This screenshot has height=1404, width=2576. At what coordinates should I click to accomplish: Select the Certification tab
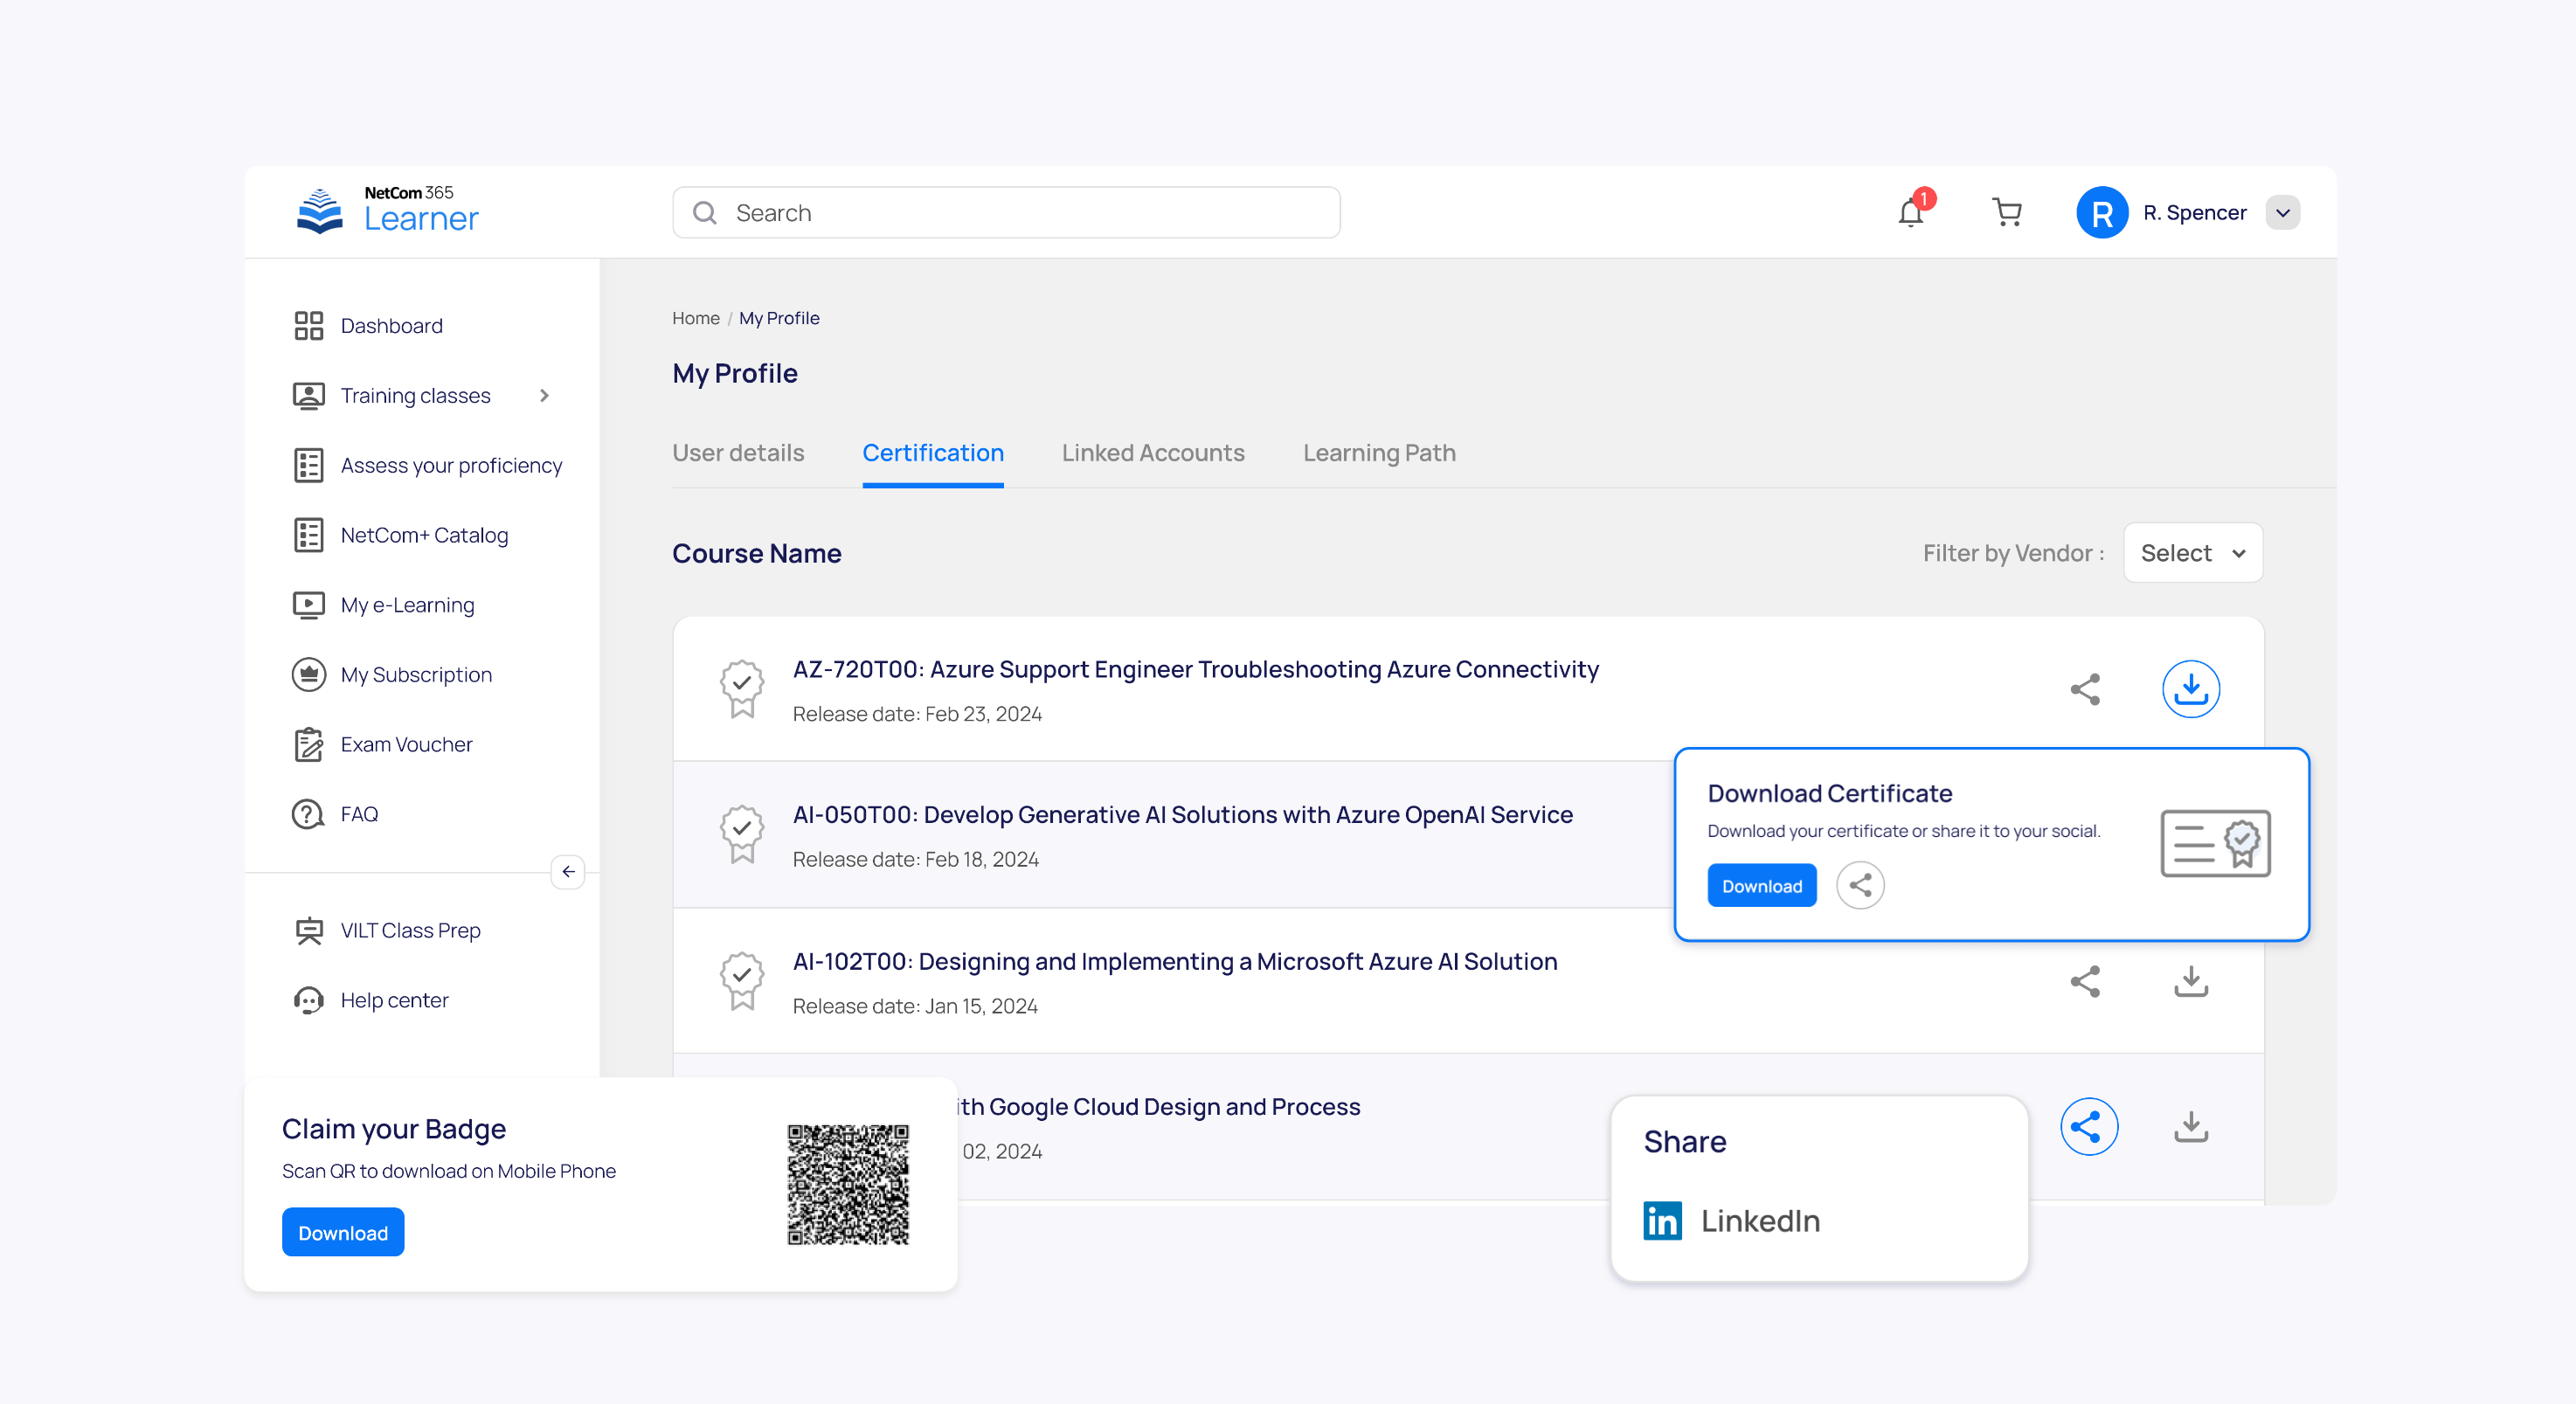tap(933, 453)
